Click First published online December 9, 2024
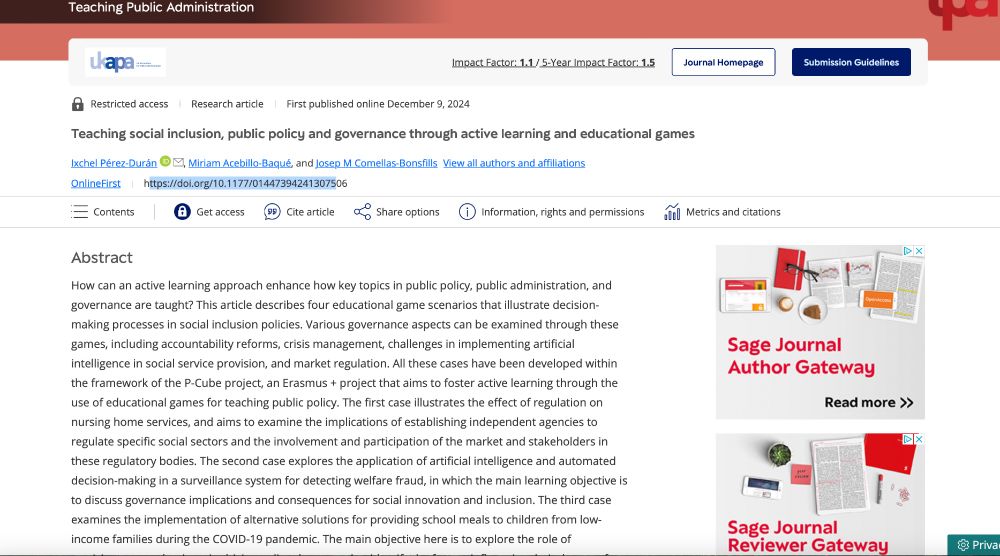Viewport: 1000px width, 556px height. (x=378, y=104)
